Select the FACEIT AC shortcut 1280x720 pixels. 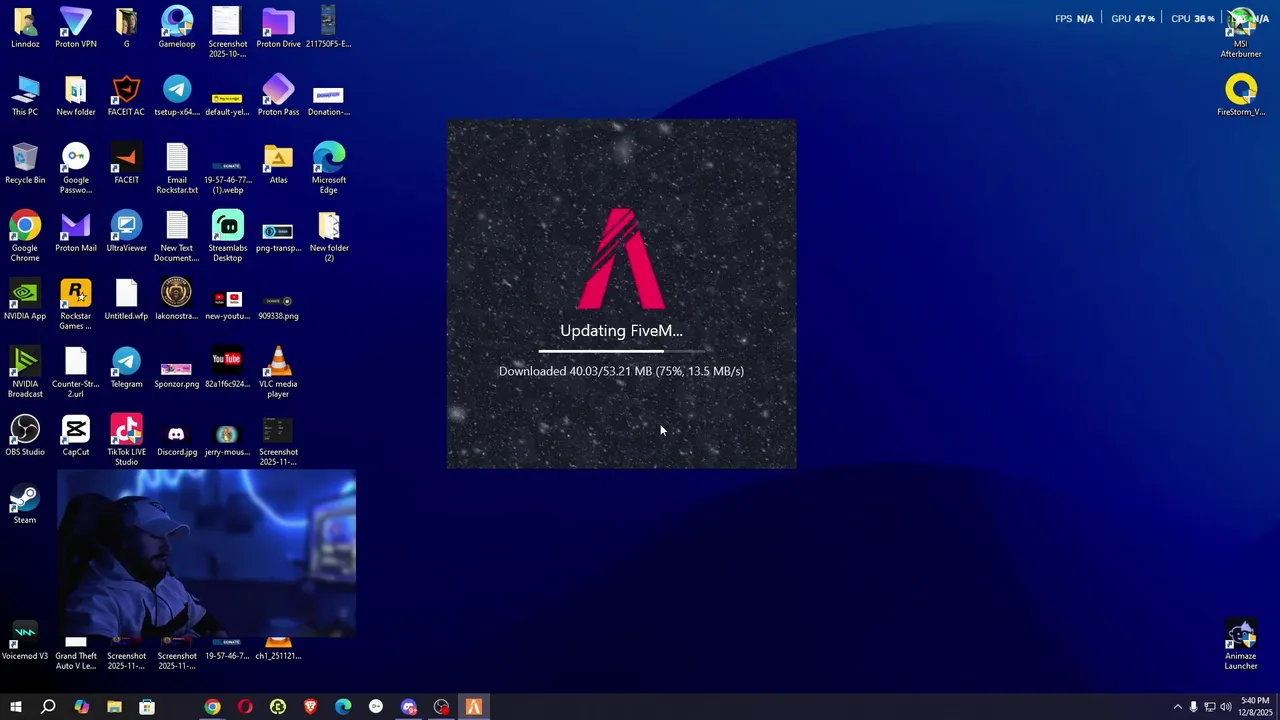[x=126, y=96]
